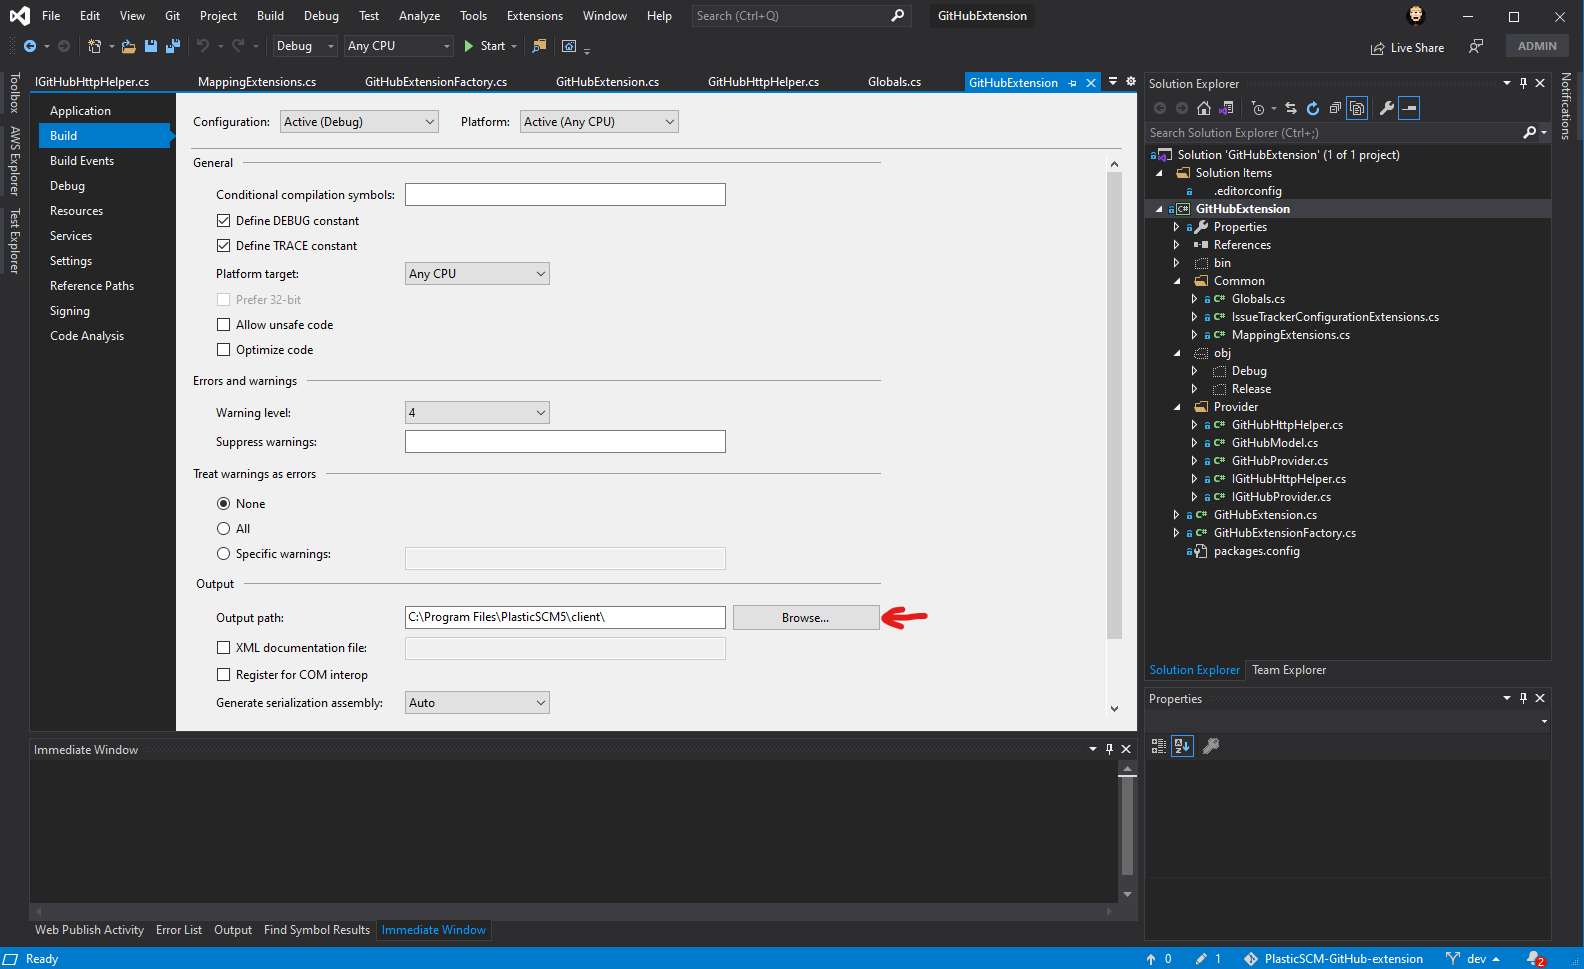Click PlasticSCM-GitHub-extension repository in status bar
The image size is (1584, 969).
point(1334,959)
